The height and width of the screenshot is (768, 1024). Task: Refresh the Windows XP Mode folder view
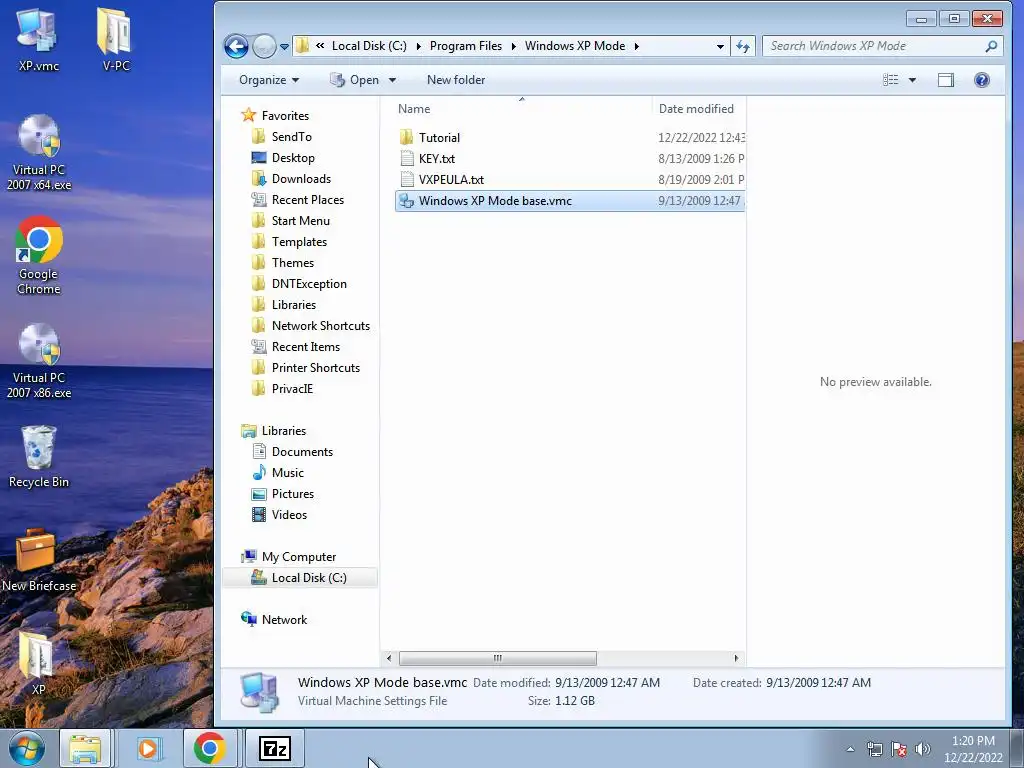point(743,46)
